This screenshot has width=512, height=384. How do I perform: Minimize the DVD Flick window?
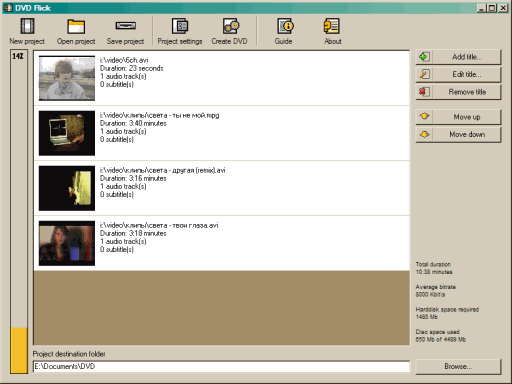pyautogui.click(x=481, y=8)
